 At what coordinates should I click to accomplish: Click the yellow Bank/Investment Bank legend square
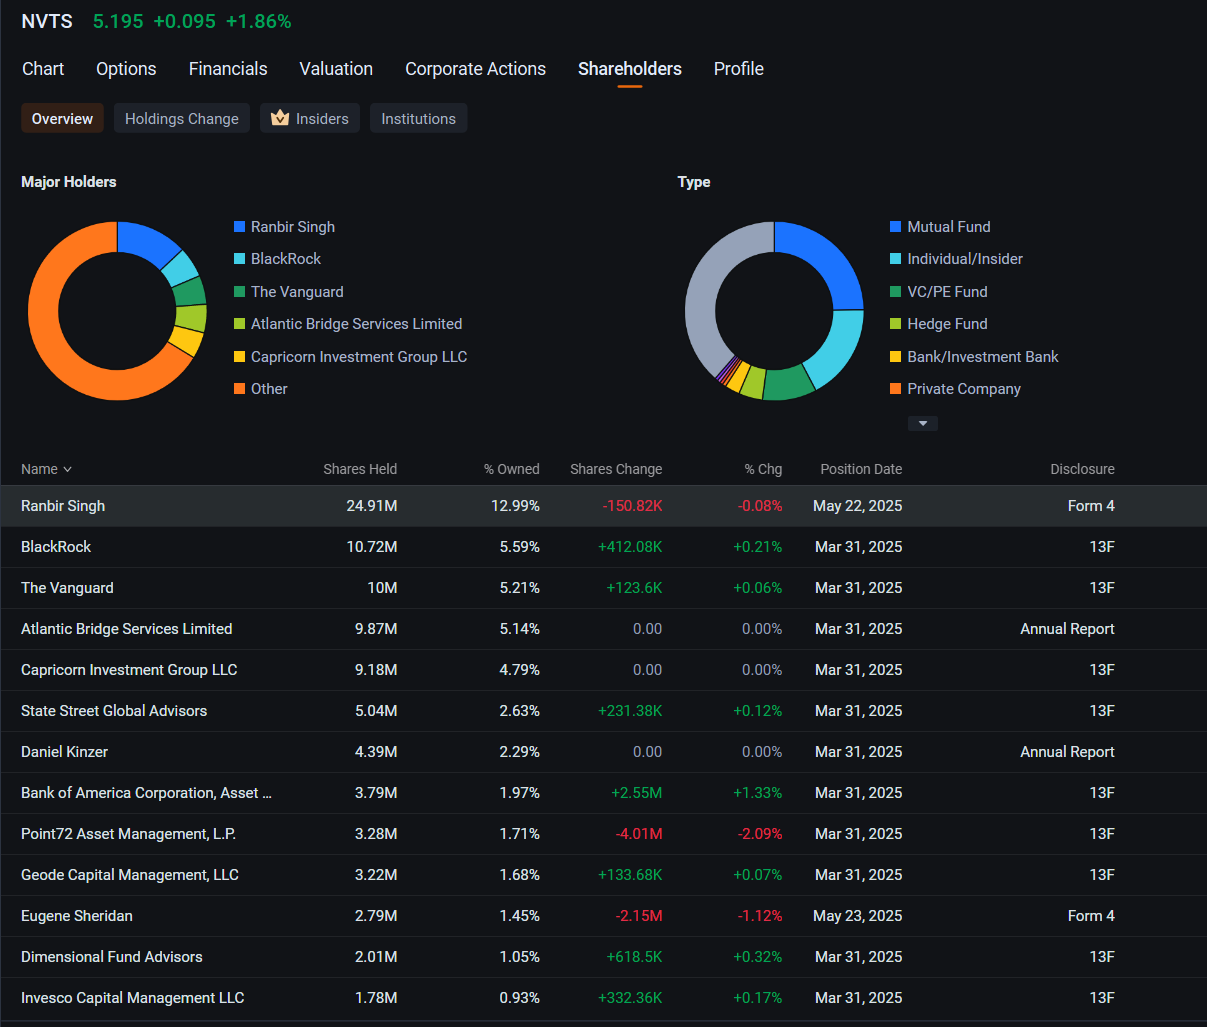(x=896, y=357)
